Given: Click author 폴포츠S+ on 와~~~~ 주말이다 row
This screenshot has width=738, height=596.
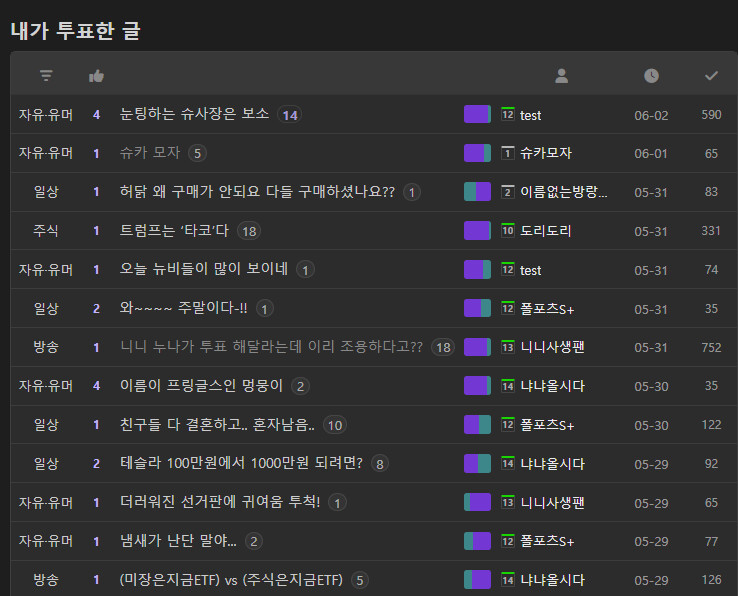Looking at the screenshot, I should [547, 308].
